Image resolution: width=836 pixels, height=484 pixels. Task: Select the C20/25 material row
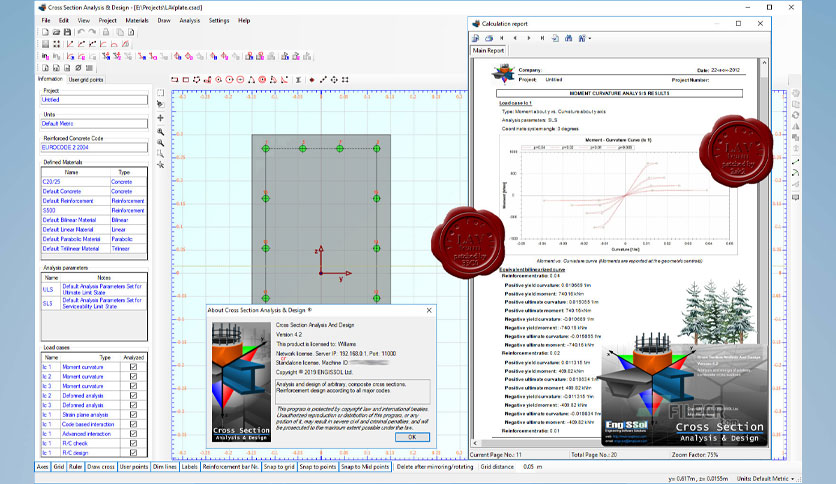pos(94,182)
